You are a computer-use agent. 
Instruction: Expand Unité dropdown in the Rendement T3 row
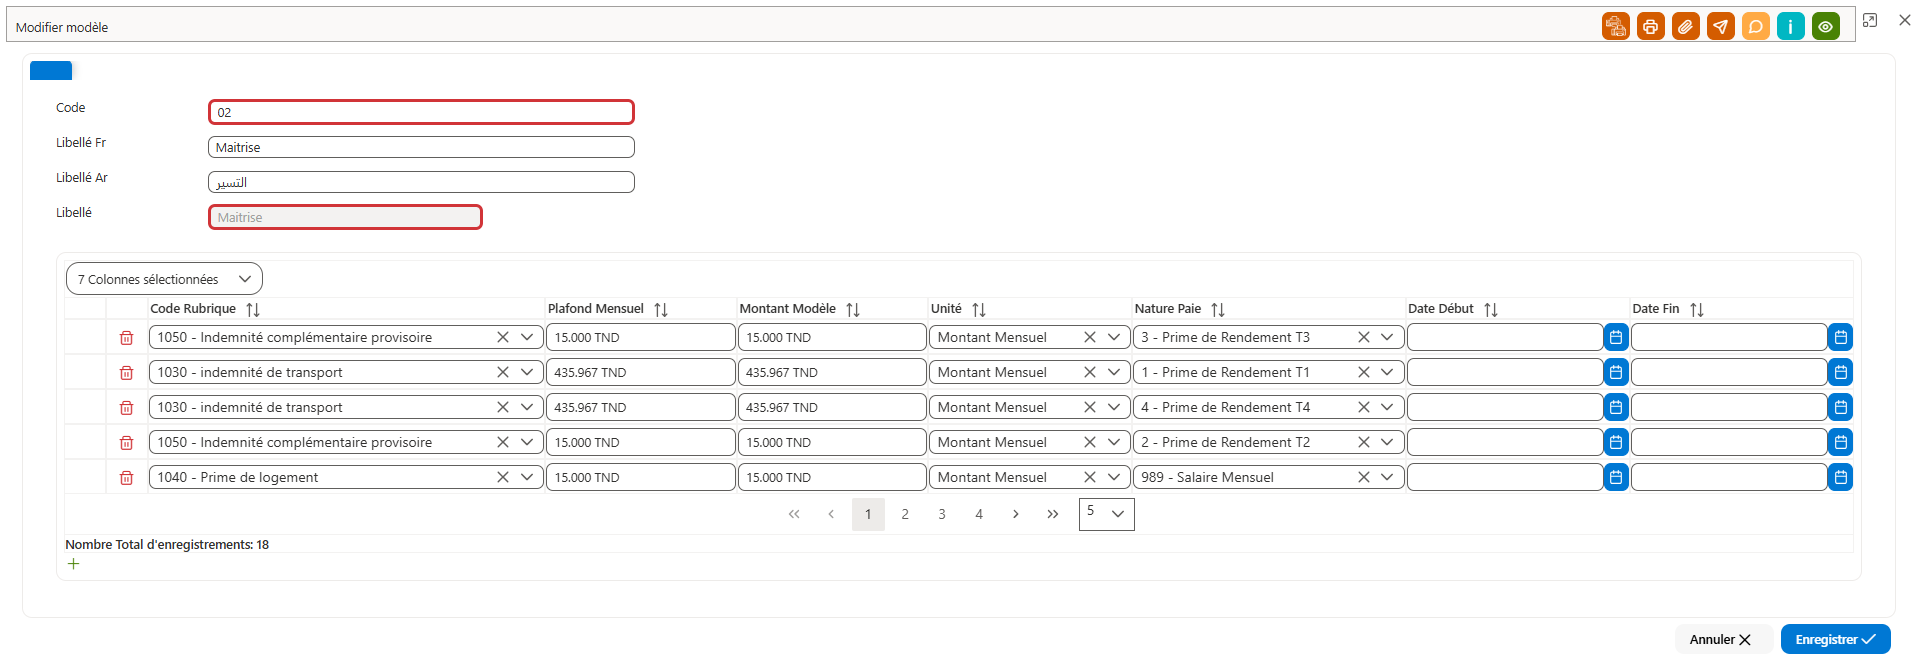click(1114, 337)
